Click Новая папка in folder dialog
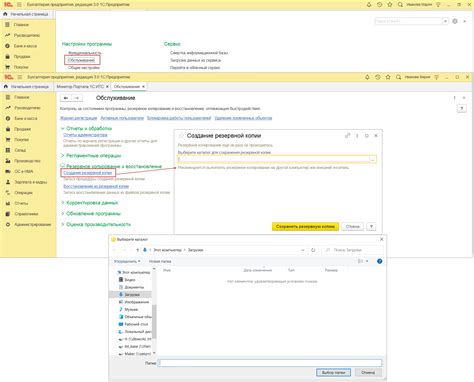The image size is (474, 382). click(x=160, y=261)
